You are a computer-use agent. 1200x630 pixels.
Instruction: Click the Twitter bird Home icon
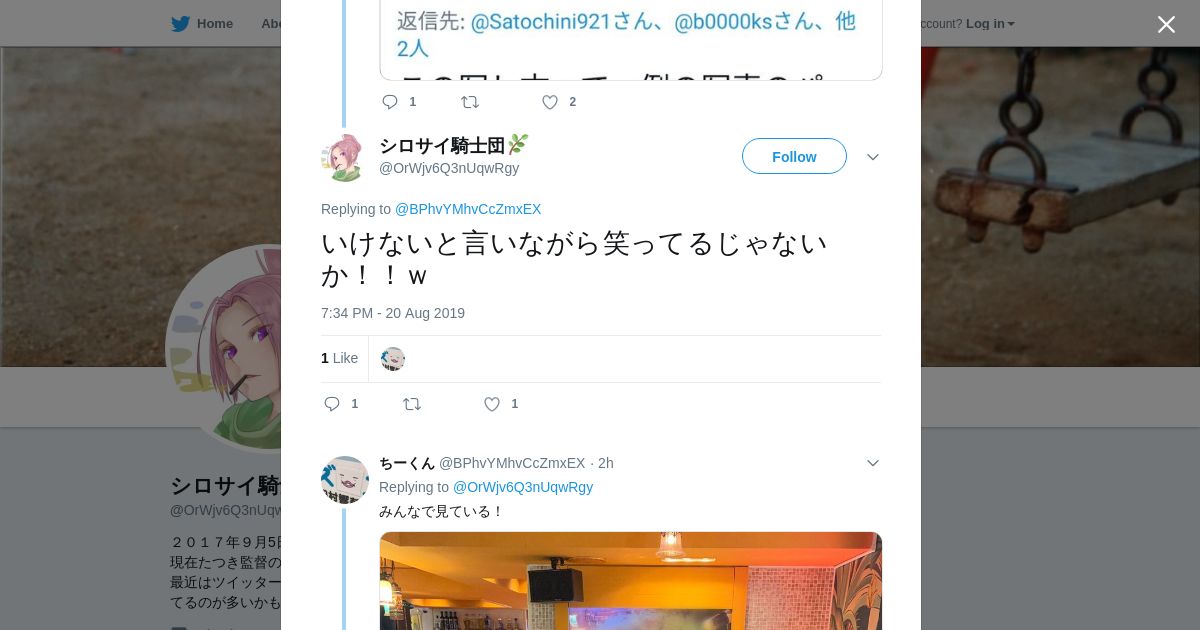click(x=180, y=24)
